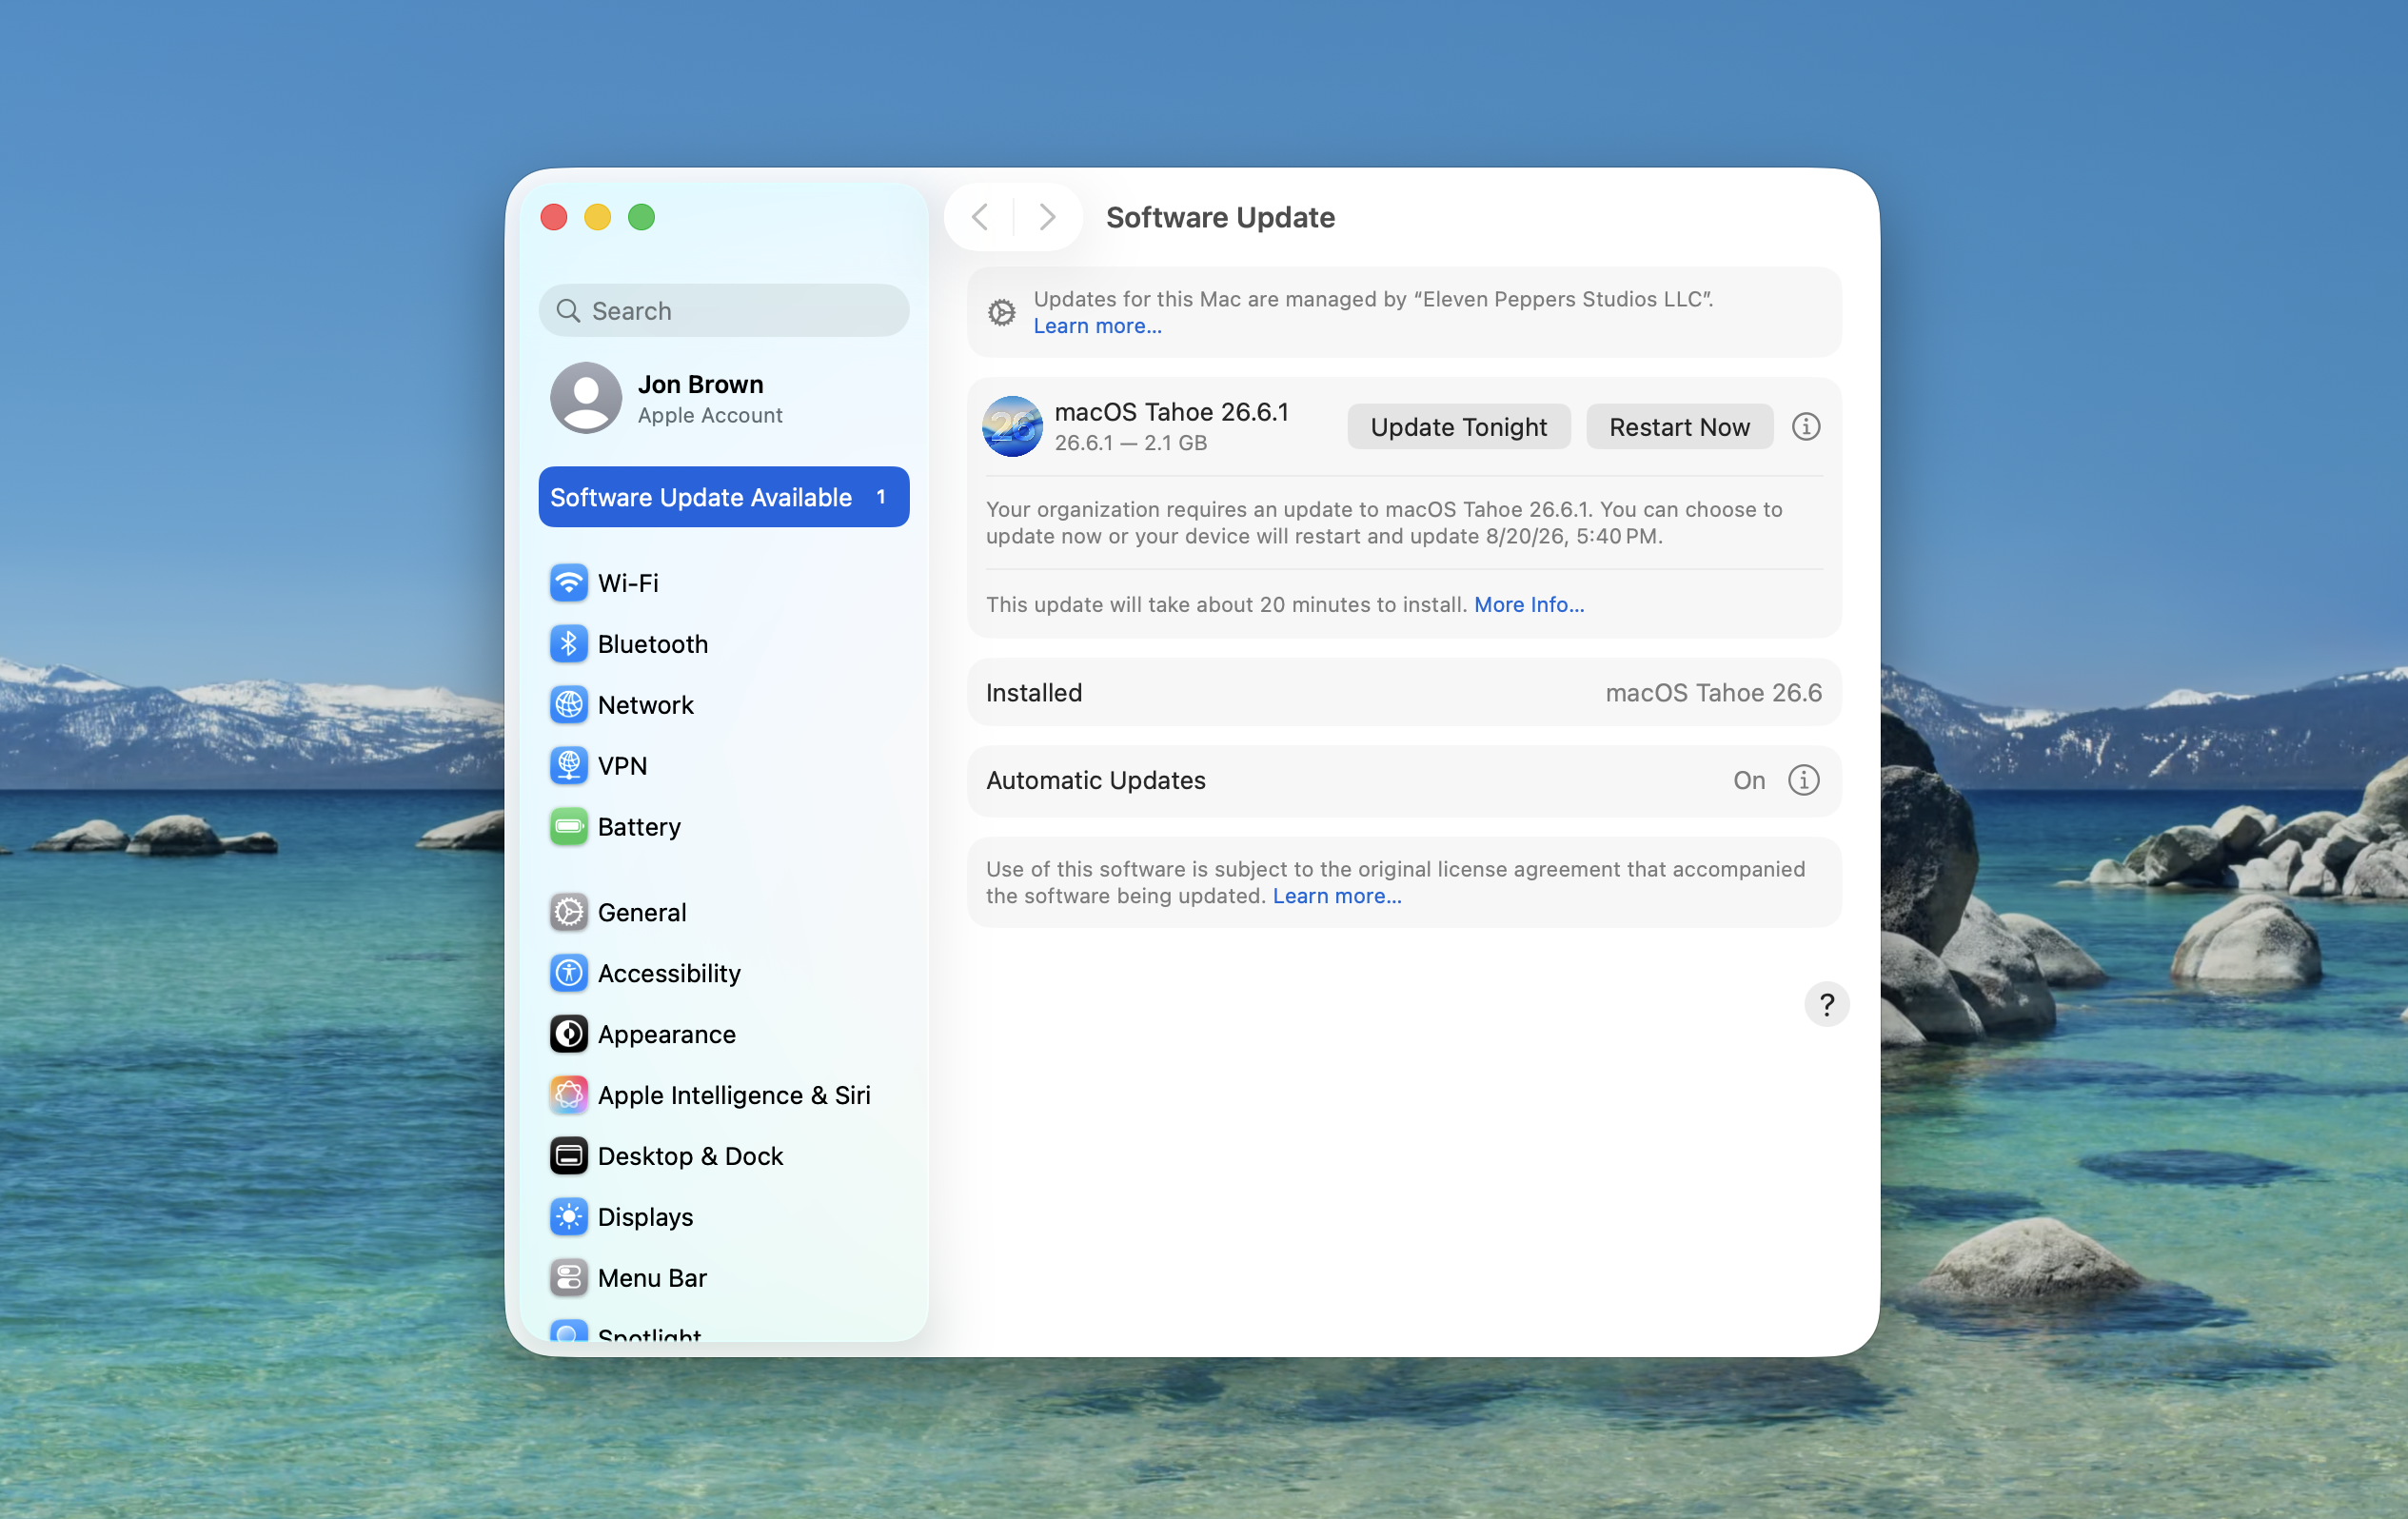Click the Installed row label
Screen dimensions: 2408x1519
[x=1034, y=693]
